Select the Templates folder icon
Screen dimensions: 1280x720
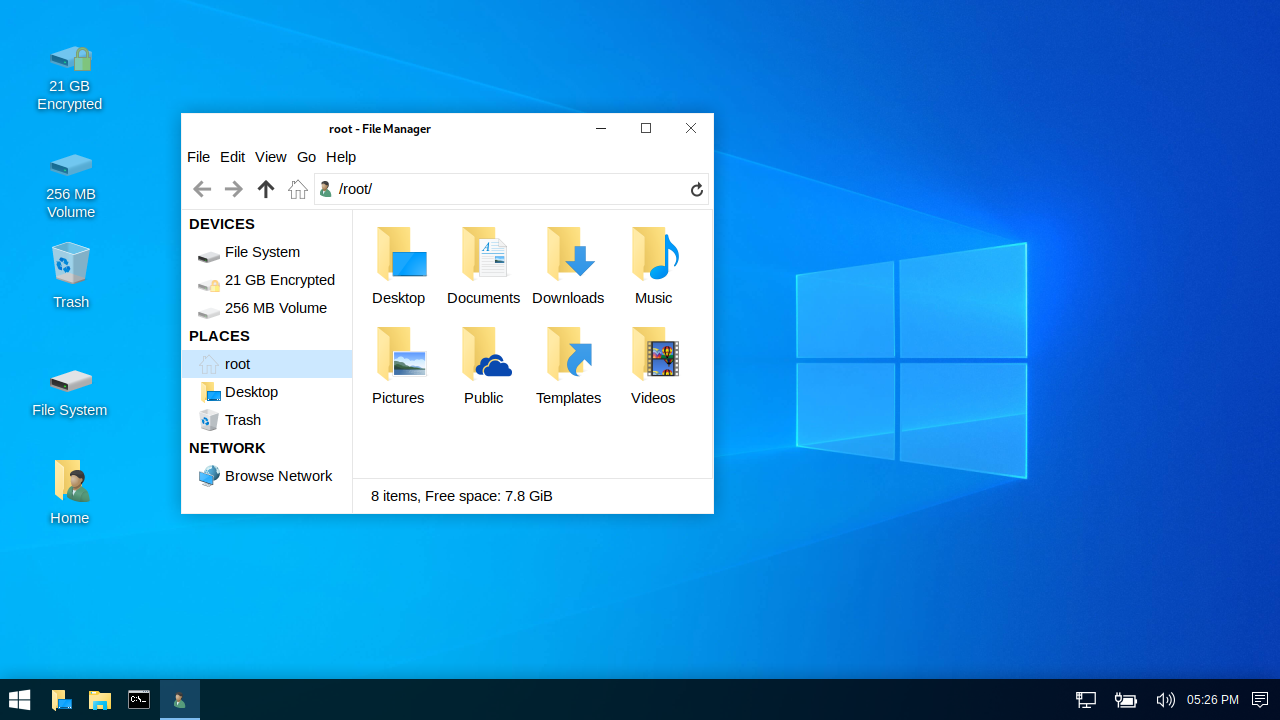568,366
